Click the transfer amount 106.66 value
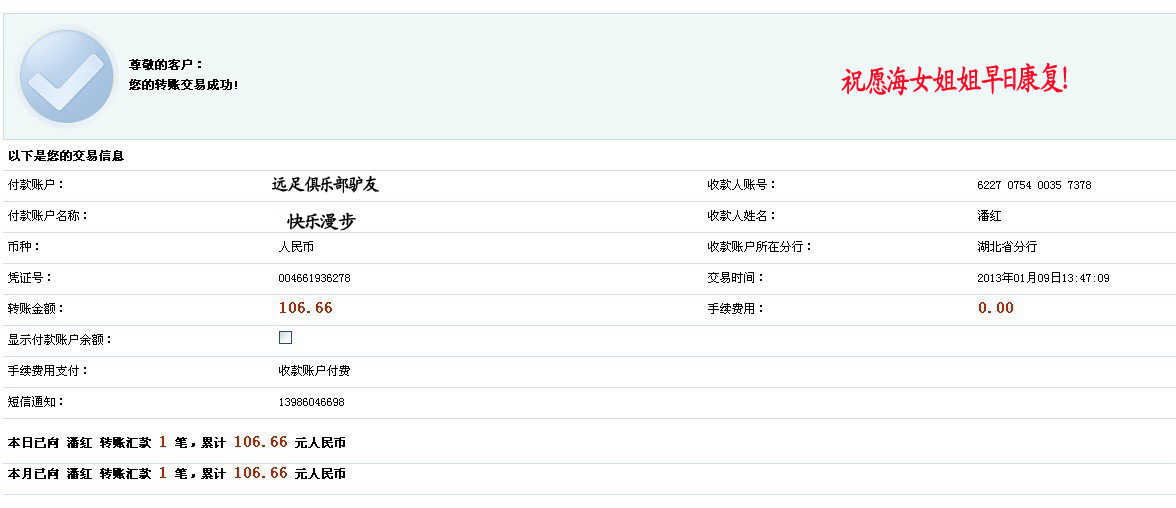The width and height of the screenshot is (1176, 508). pyautogui.click(x=305, y=308)
